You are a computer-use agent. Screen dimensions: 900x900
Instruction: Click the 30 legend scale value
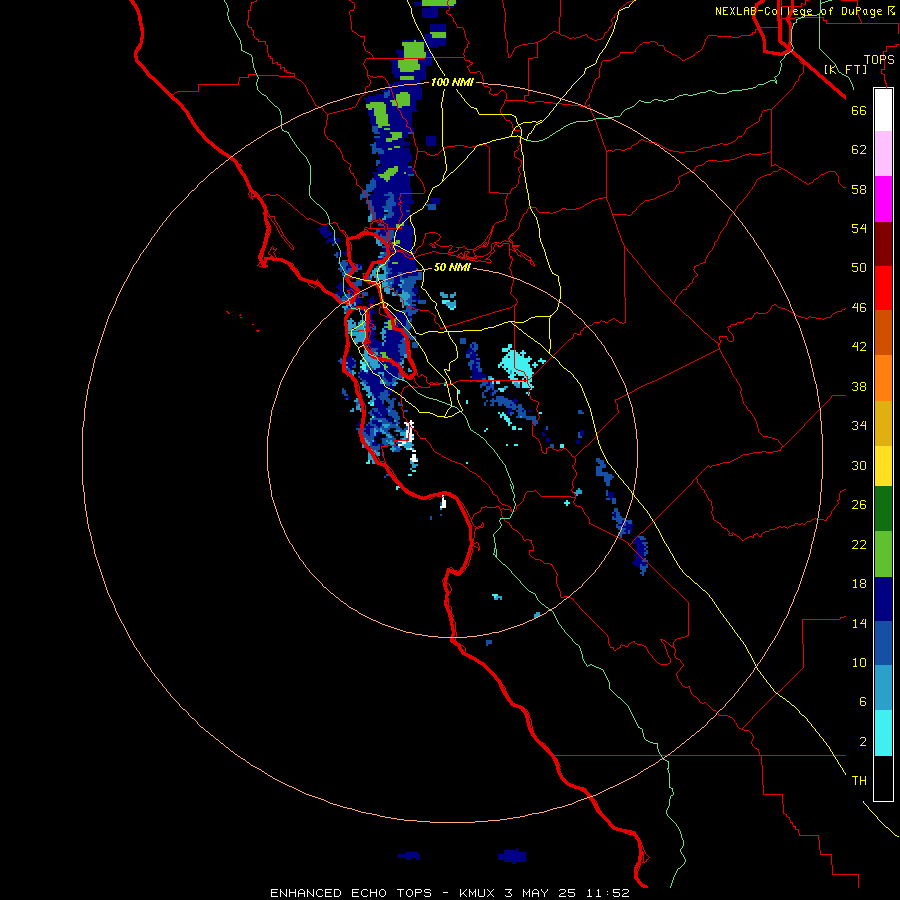click(859, 465)
